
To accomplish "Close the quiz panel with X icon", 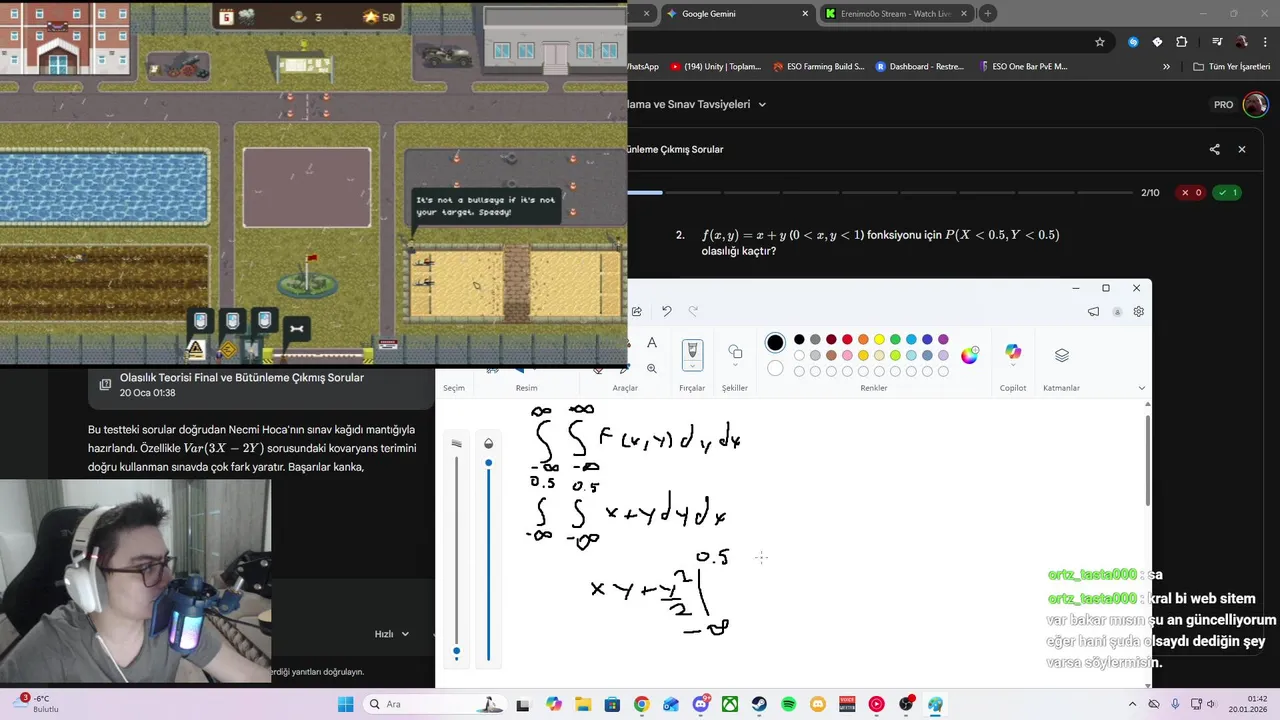I will [x=1242, y=149].
